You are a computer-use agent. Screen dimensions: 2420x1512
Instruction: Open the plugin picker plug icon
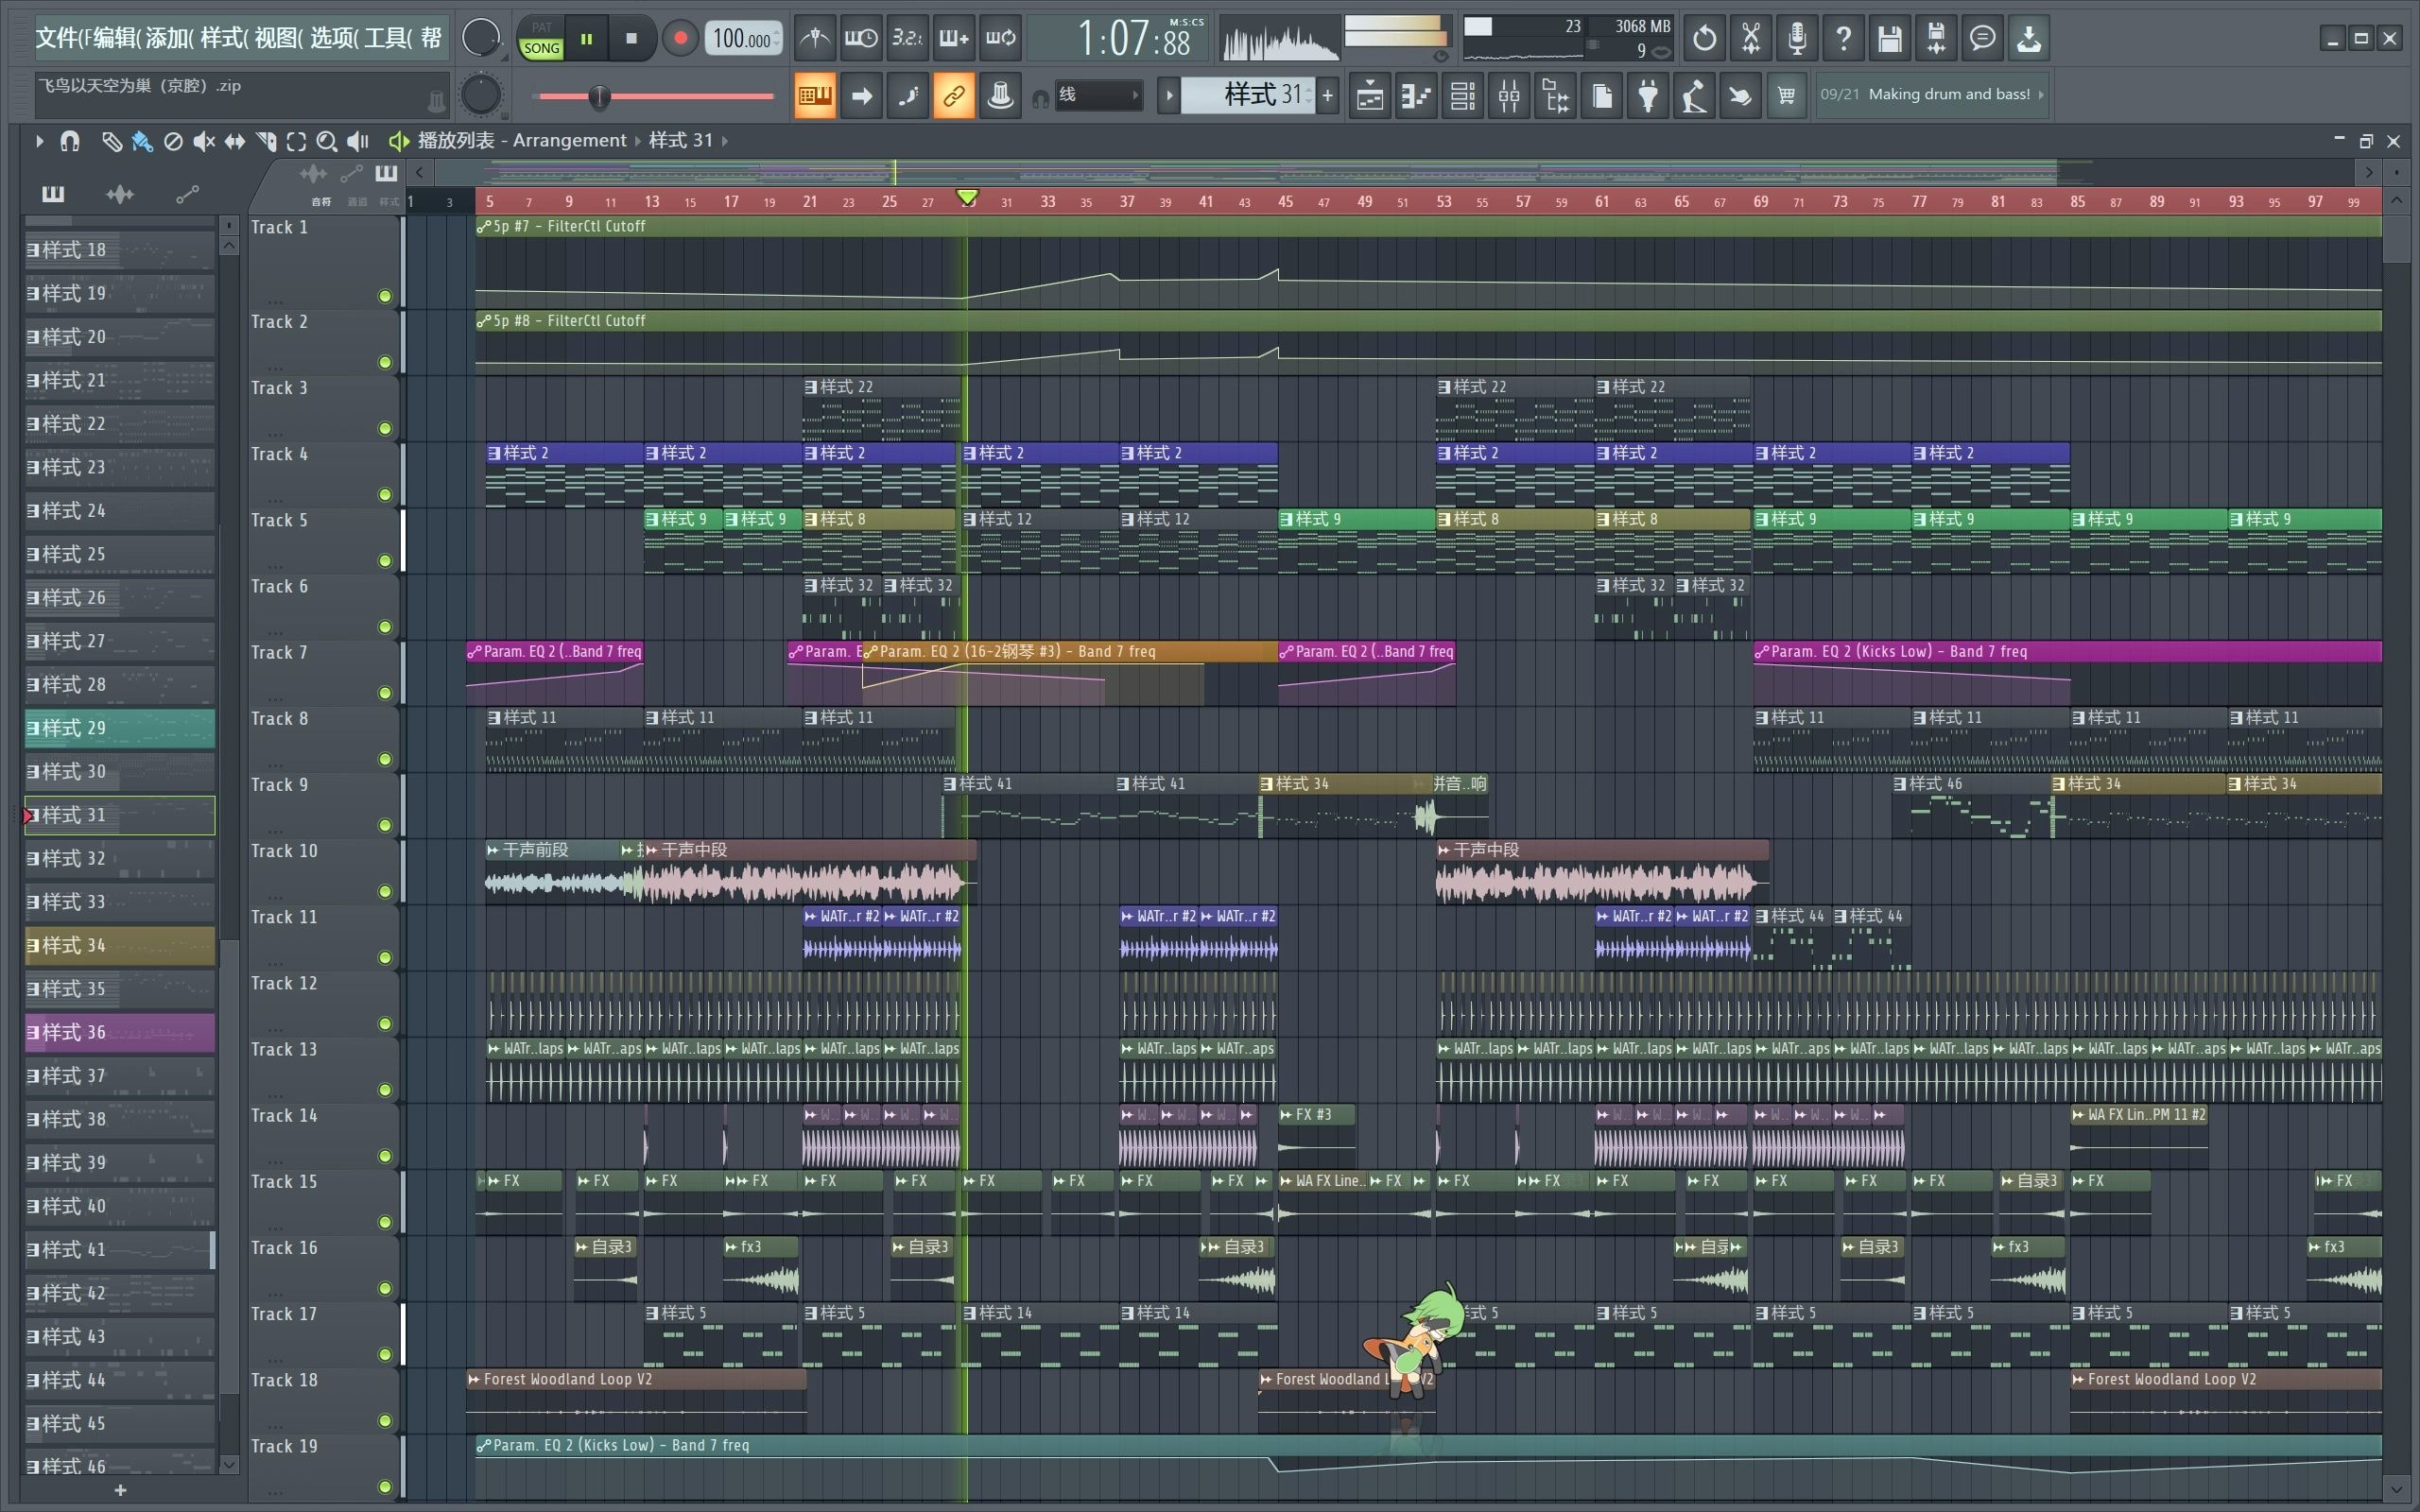tap(1648, 96)
